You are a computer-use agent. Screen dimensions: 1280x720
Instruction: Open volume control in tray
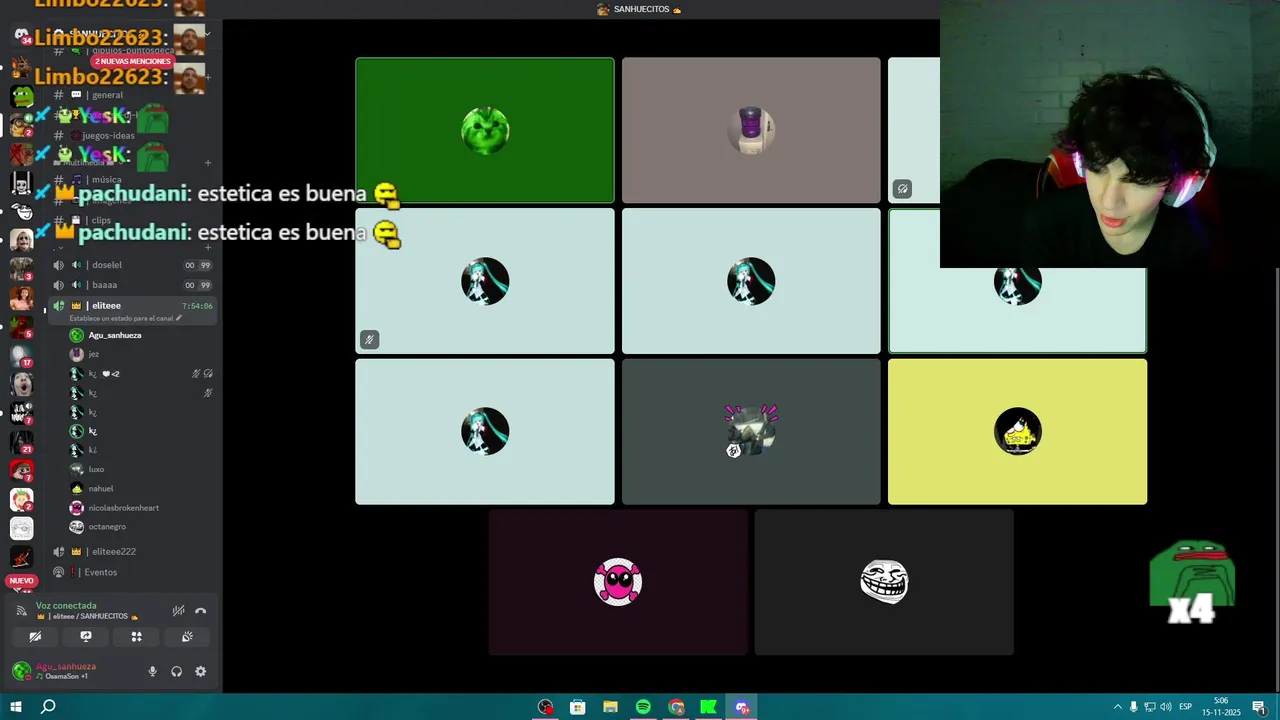(x=1166, y=707)
